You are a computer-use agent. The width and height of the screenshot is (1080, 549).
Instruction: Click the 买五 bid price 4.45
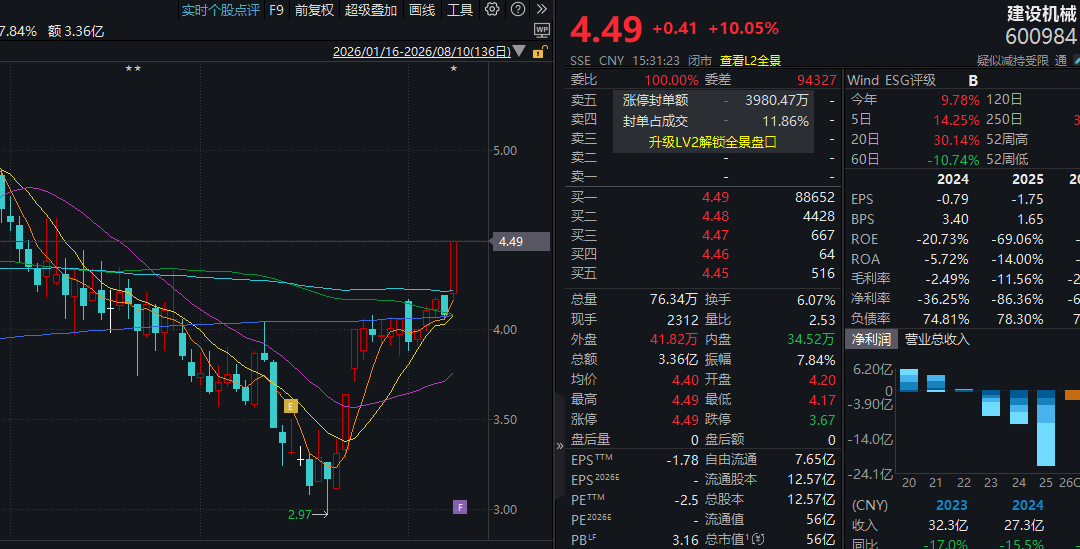click(715, 273)
